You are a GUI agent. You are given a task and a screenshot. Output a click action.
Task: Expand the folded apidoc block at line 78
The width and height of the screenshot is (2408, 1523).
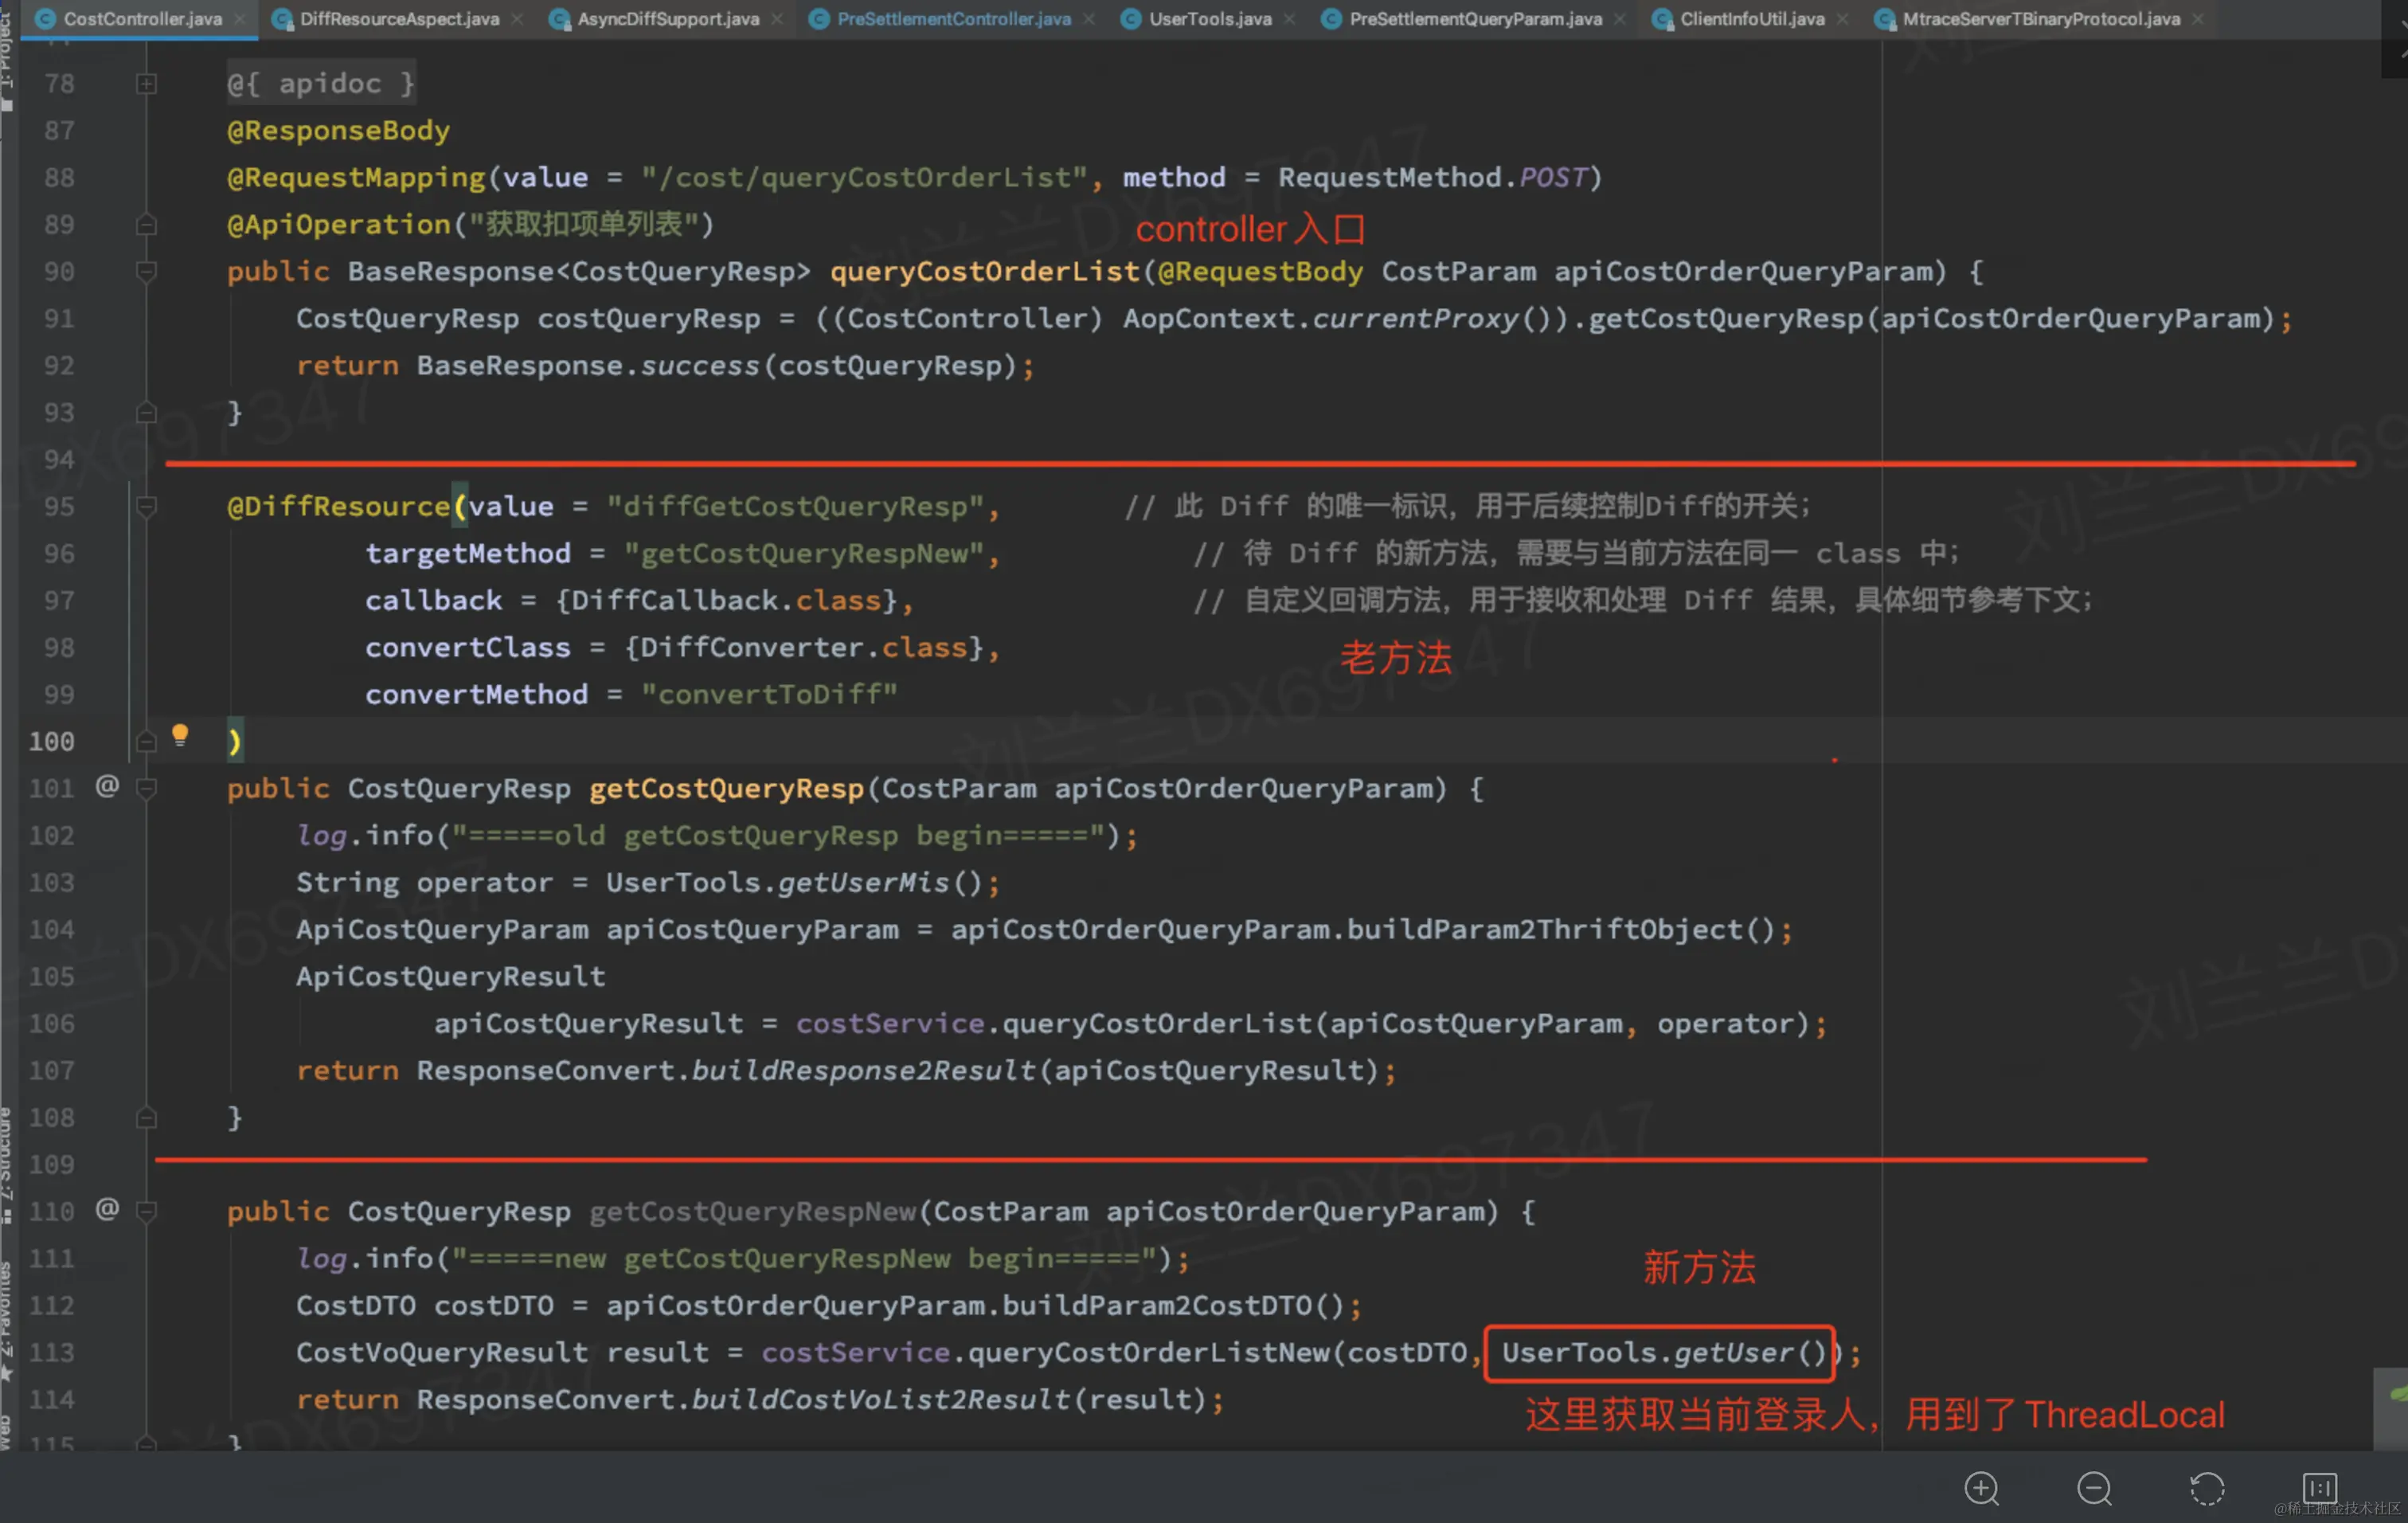(x=146, y=84)
